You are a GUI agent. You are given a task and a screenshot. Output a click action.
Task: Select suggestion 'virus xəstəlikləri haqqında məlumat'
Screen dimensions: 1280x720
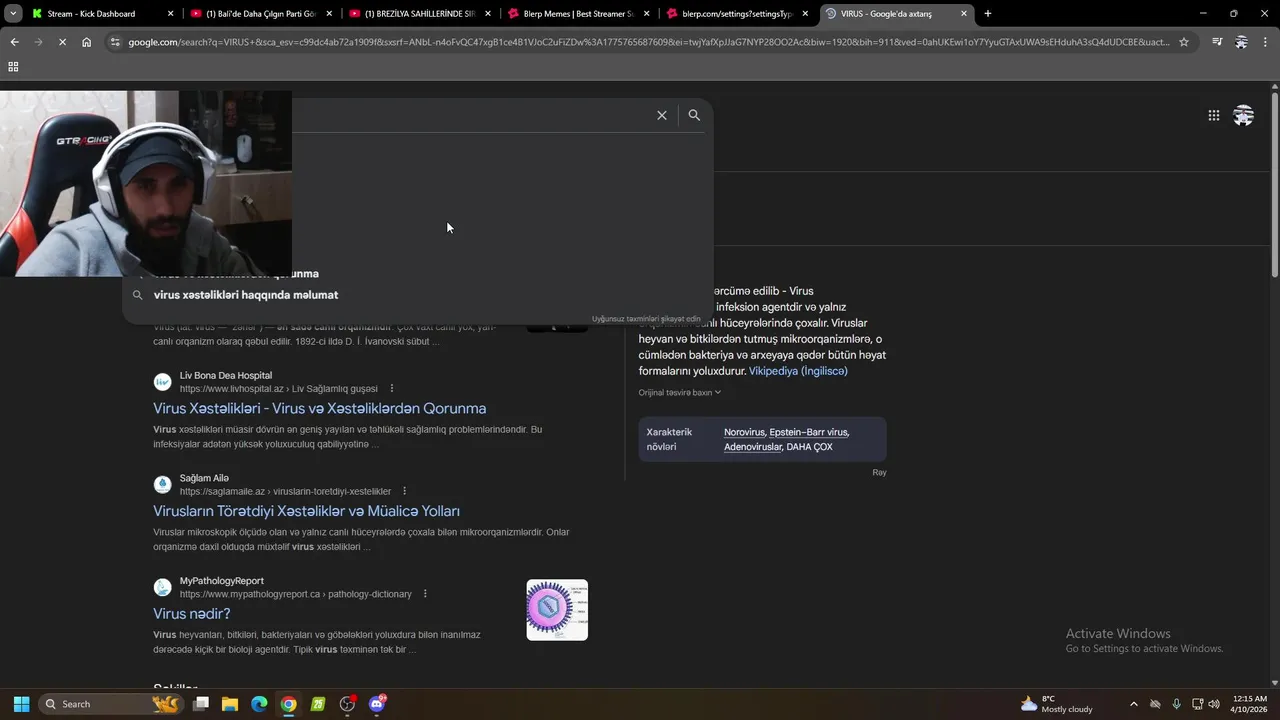tap(246, 295)
